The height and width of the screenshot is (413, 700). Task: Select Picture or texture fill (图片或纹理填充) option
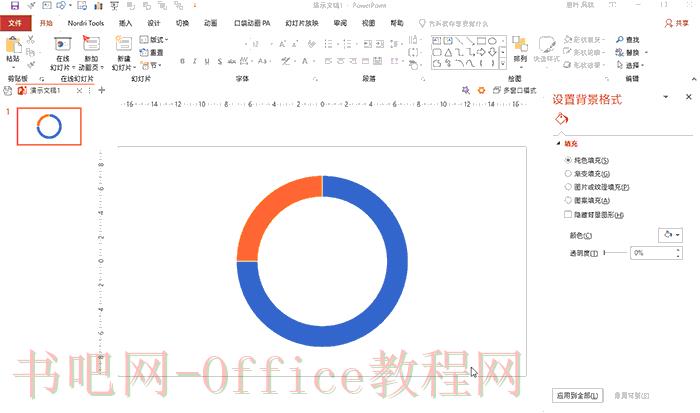[568, 187]
